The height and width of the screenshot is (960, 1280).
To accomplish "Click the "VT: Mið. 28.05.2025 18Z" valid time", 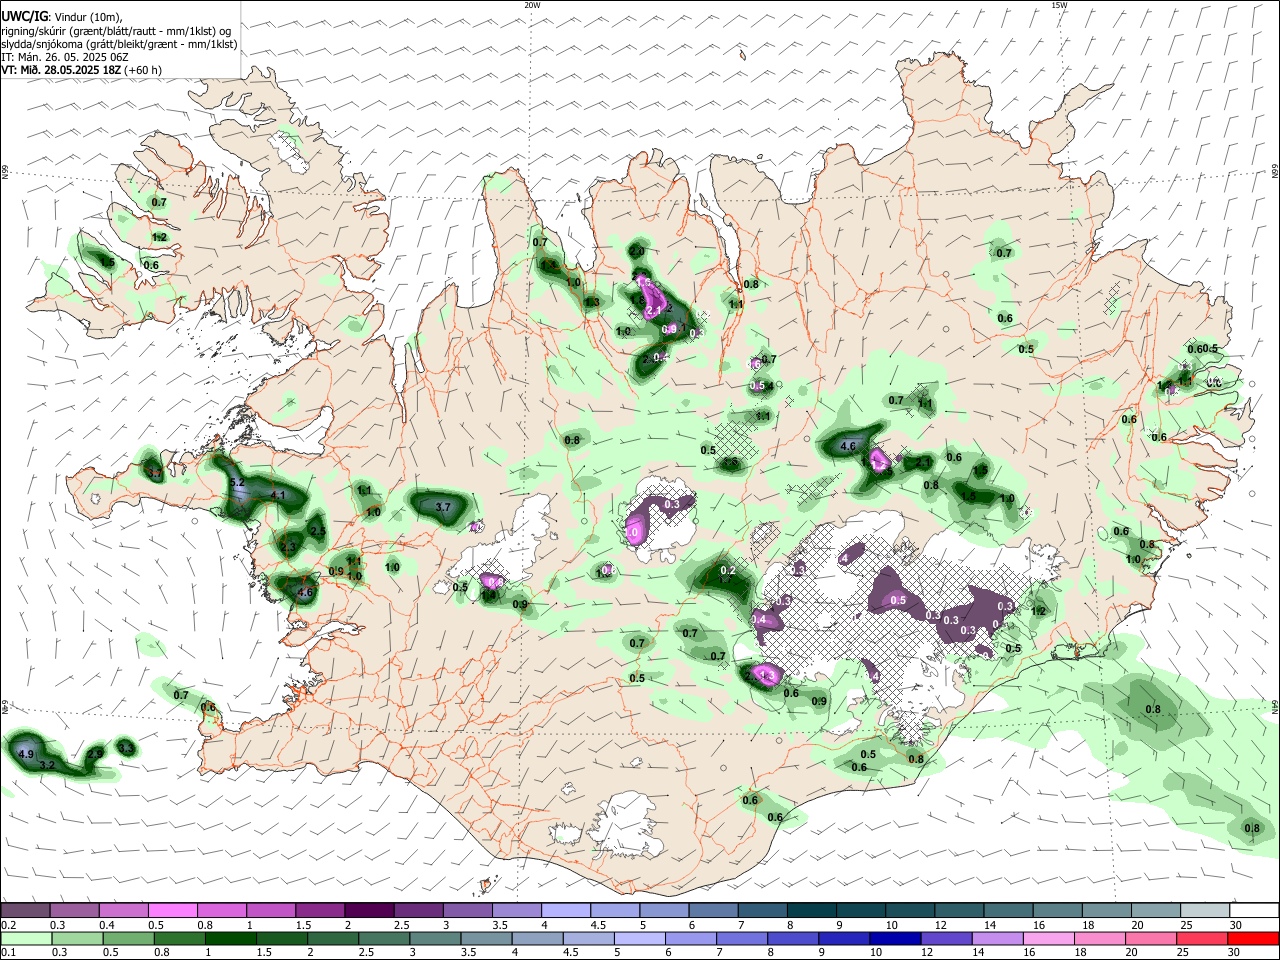I will coord(61,70).
